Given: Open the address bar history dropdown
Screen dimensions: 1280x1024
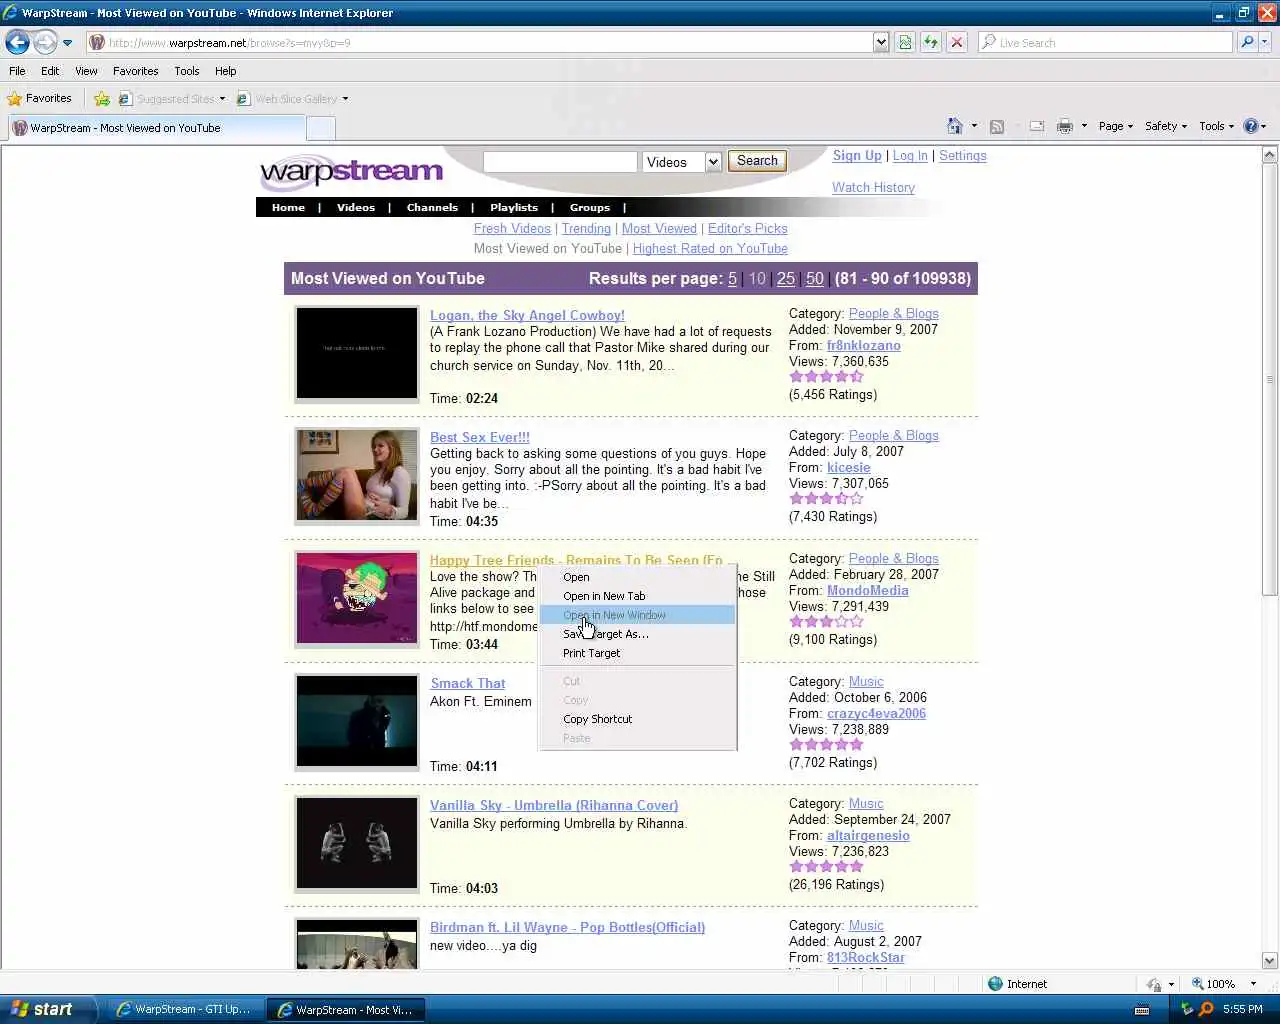Looking at the screenshot, I should coord(881,42).
